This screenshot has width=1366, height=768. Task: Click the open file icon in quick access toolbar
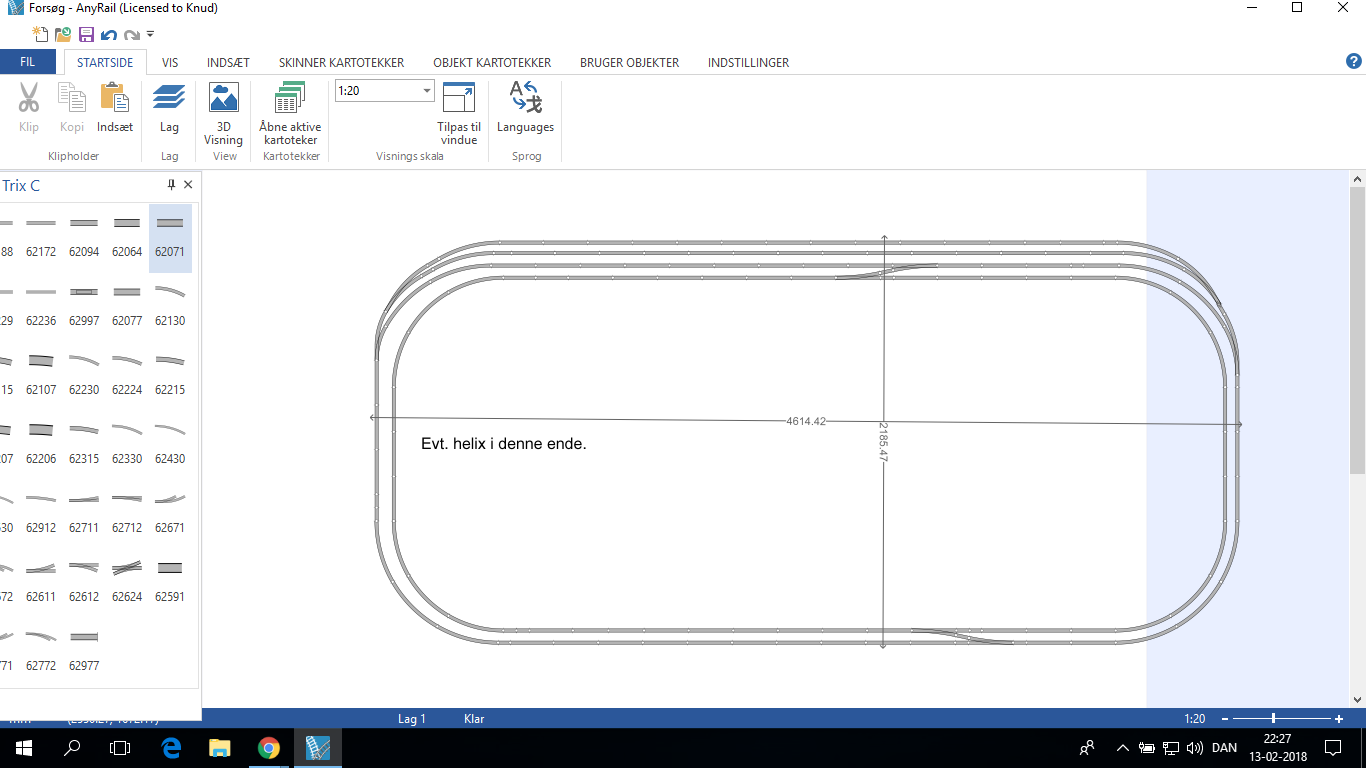click(x=63, y=34)
